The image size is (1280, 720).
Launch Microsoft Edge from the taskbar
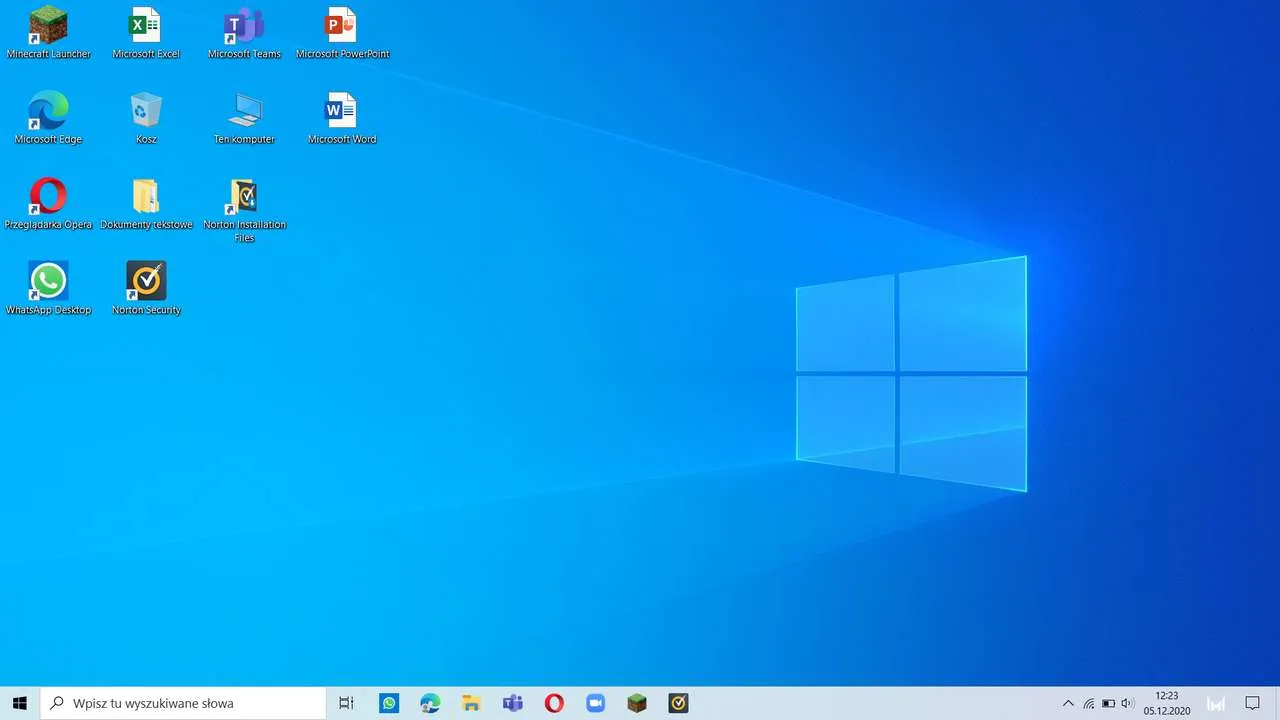tap(430, 703)
